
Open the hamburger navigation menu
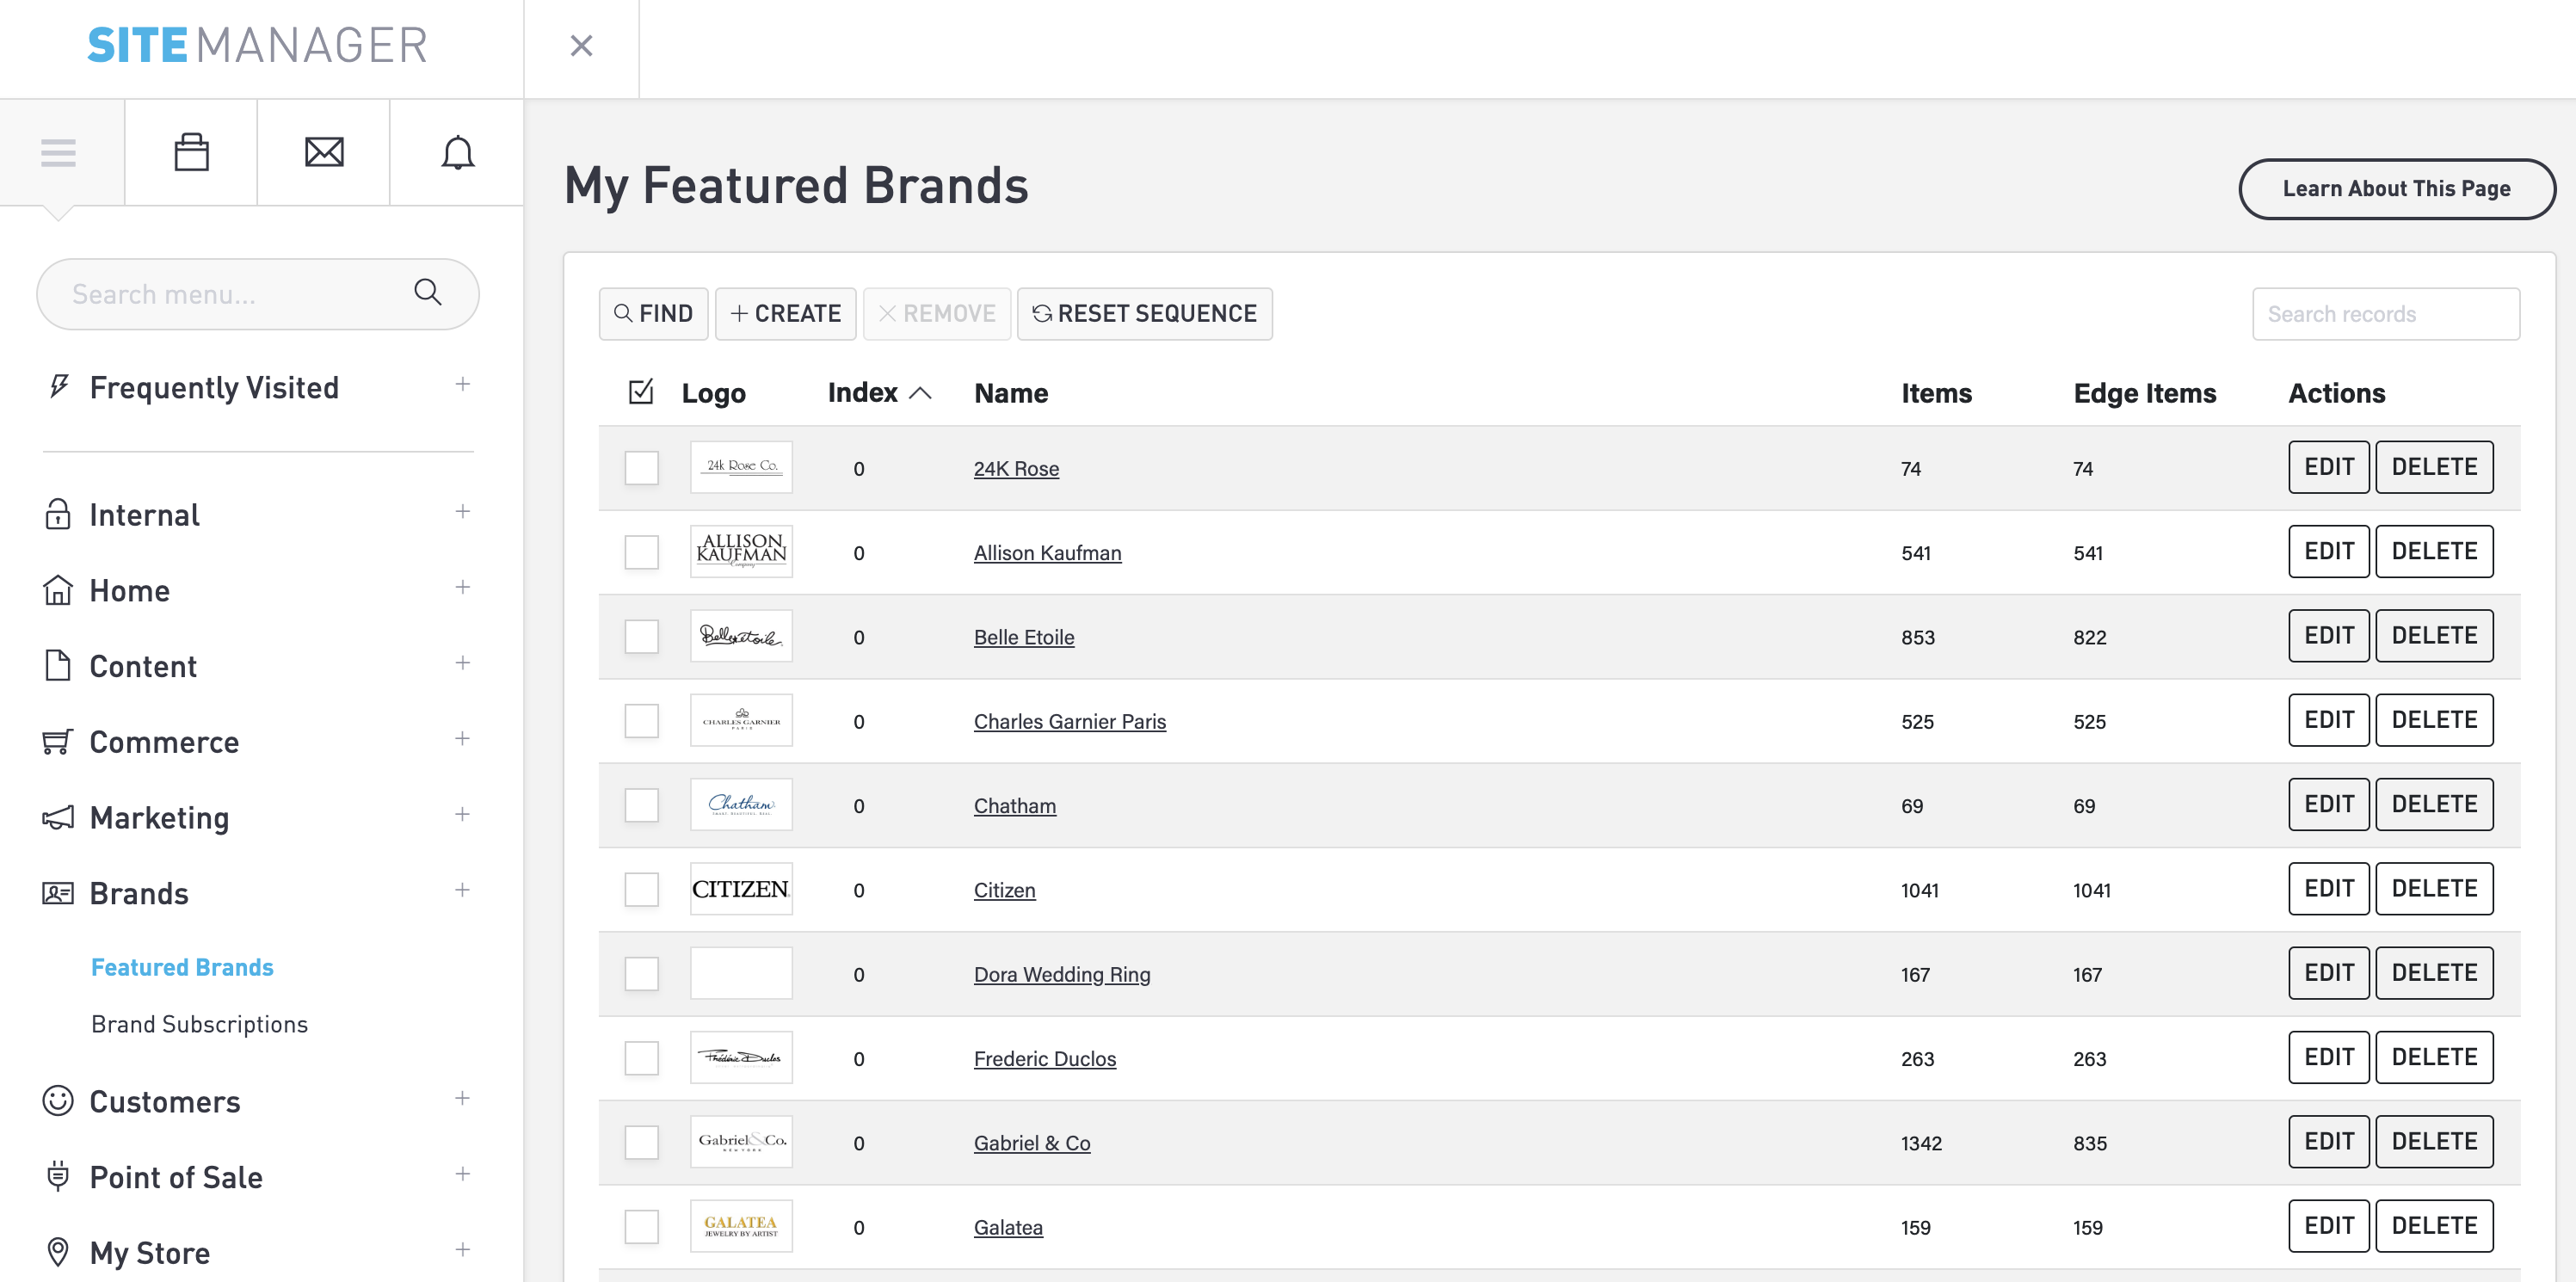[x=59, y=152]
